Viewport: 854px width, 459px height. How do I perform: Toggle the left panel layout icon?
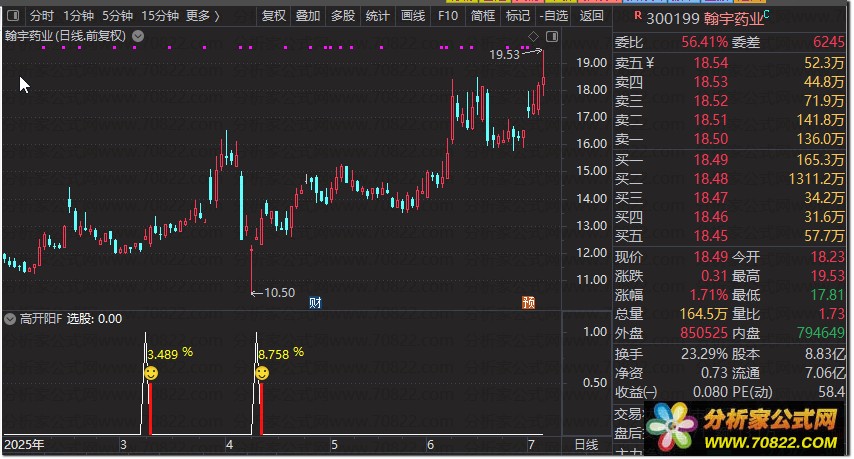click(13, 16)
